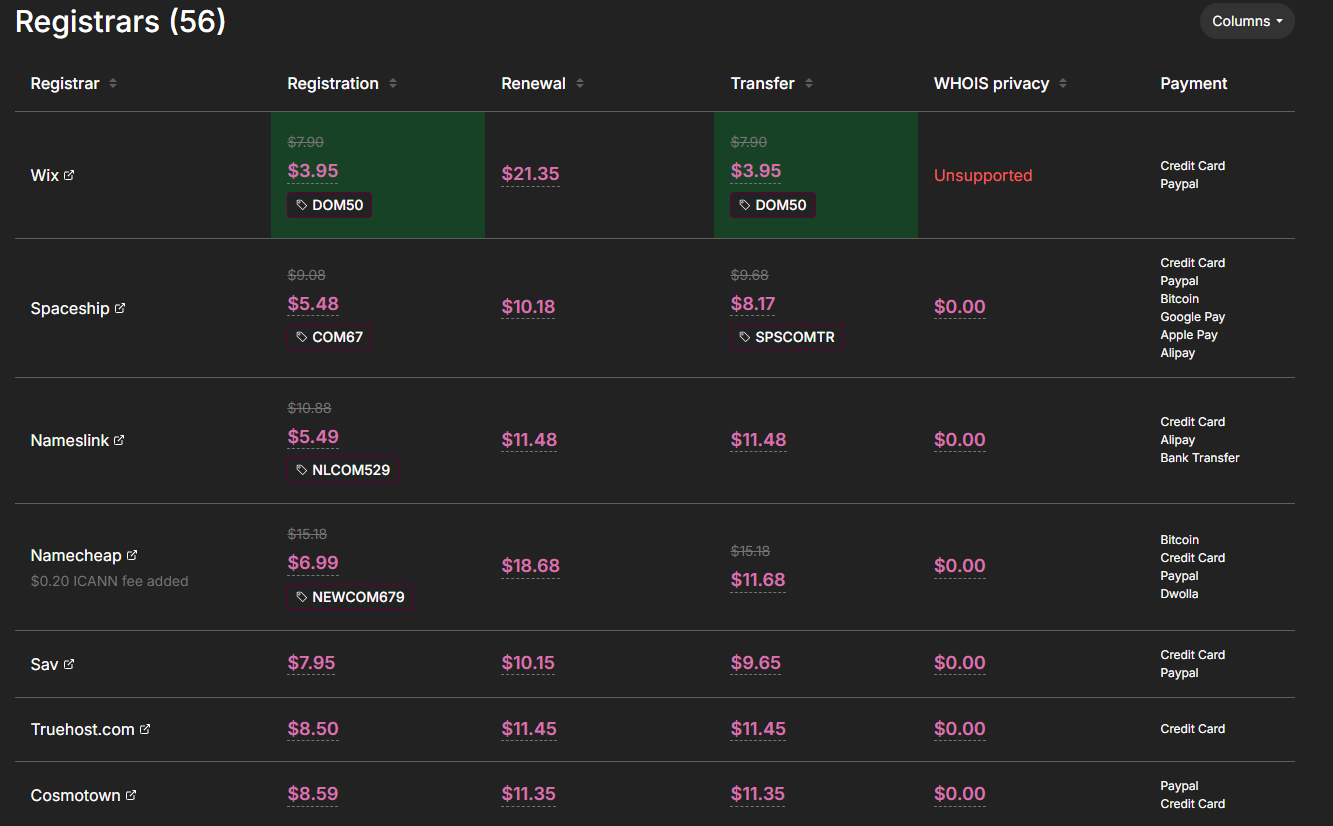Viewport: 1333px width, 826px height.
Task: Click the Unsupported WHOIS privacy label
Action: point(983,175)
